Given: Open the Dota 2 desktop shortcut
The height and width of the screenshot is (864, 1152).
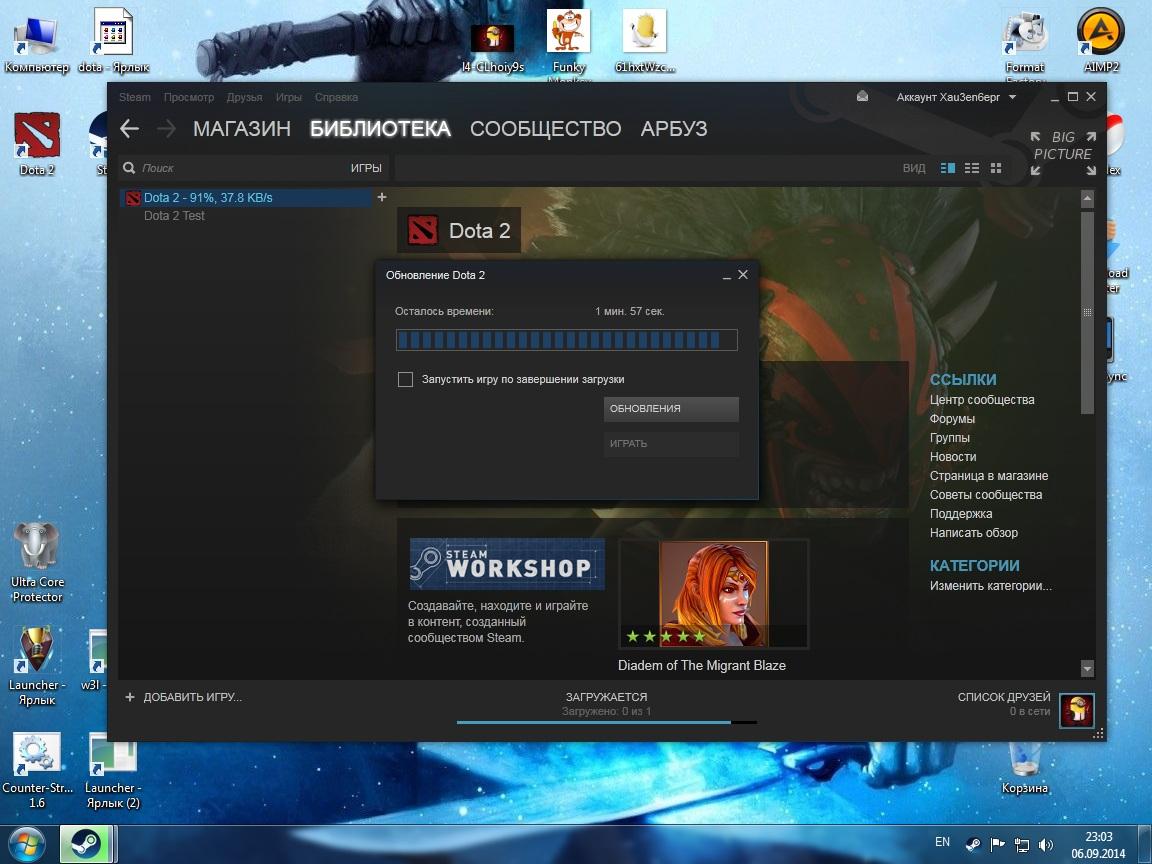Looking at the screenshot, I should click(36, 144).
